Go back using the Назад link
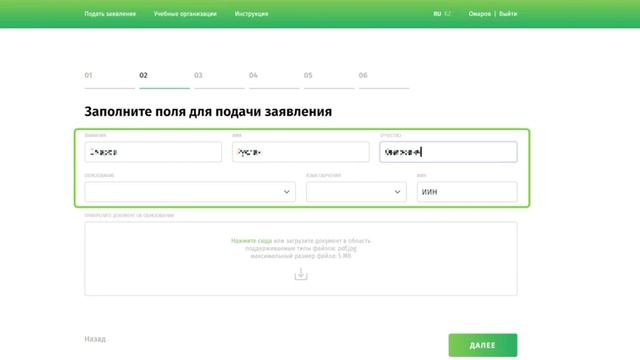Screen dimensions: 640x360 tap(95, 339)
